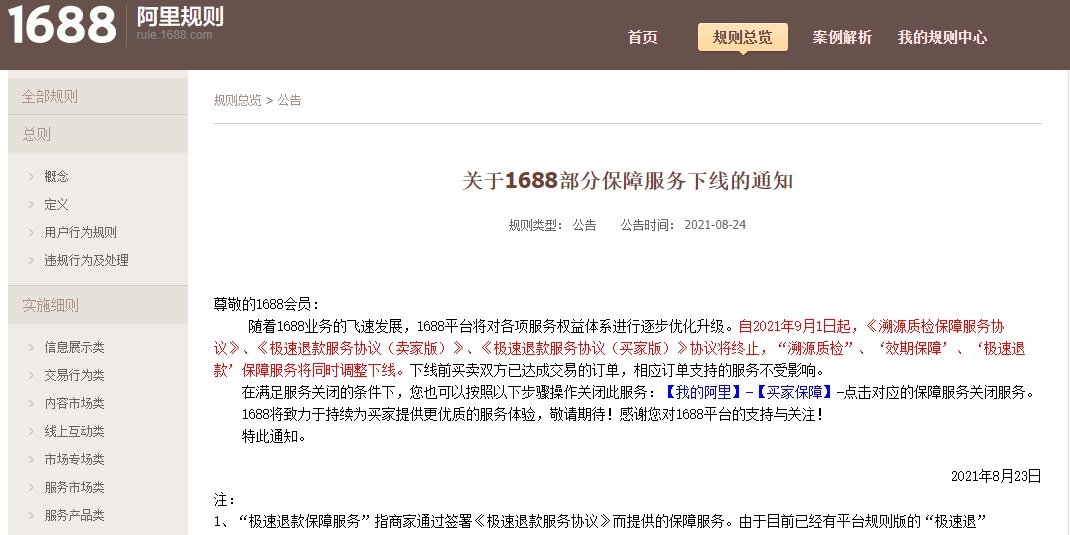Open 服务市场类 rules category

74,487
